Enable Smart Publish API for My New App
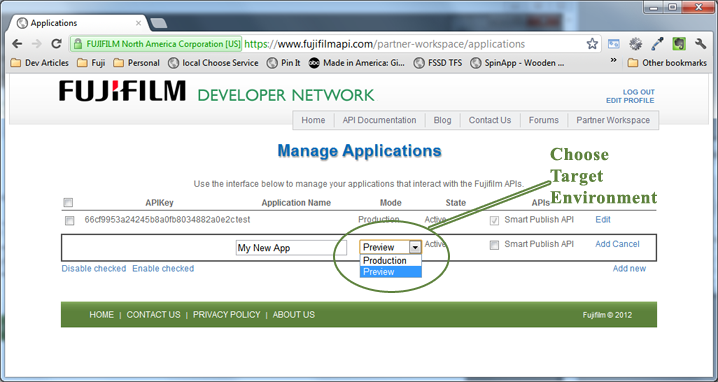Viewport: 718px width, 382px height. tap(494, 246)
